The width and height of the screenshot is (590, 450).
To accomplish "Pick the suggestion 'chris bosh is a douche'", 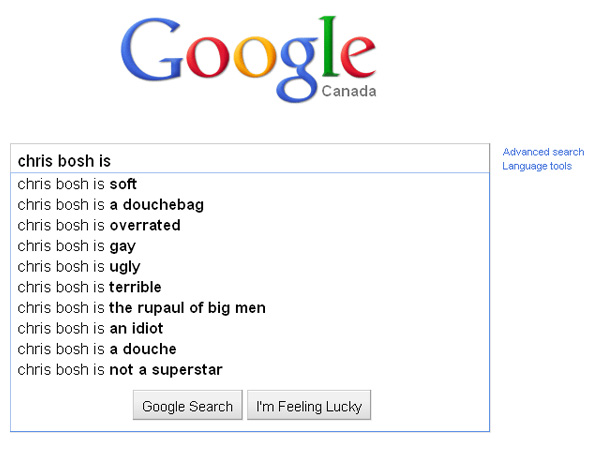I will coord(250,349).
